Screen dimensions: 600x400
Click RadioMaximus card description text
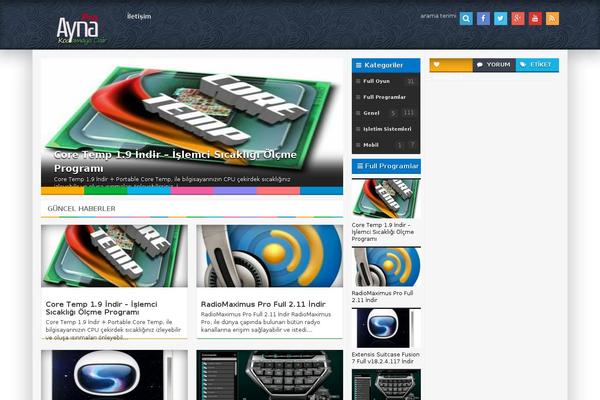(x=266, y=322)
